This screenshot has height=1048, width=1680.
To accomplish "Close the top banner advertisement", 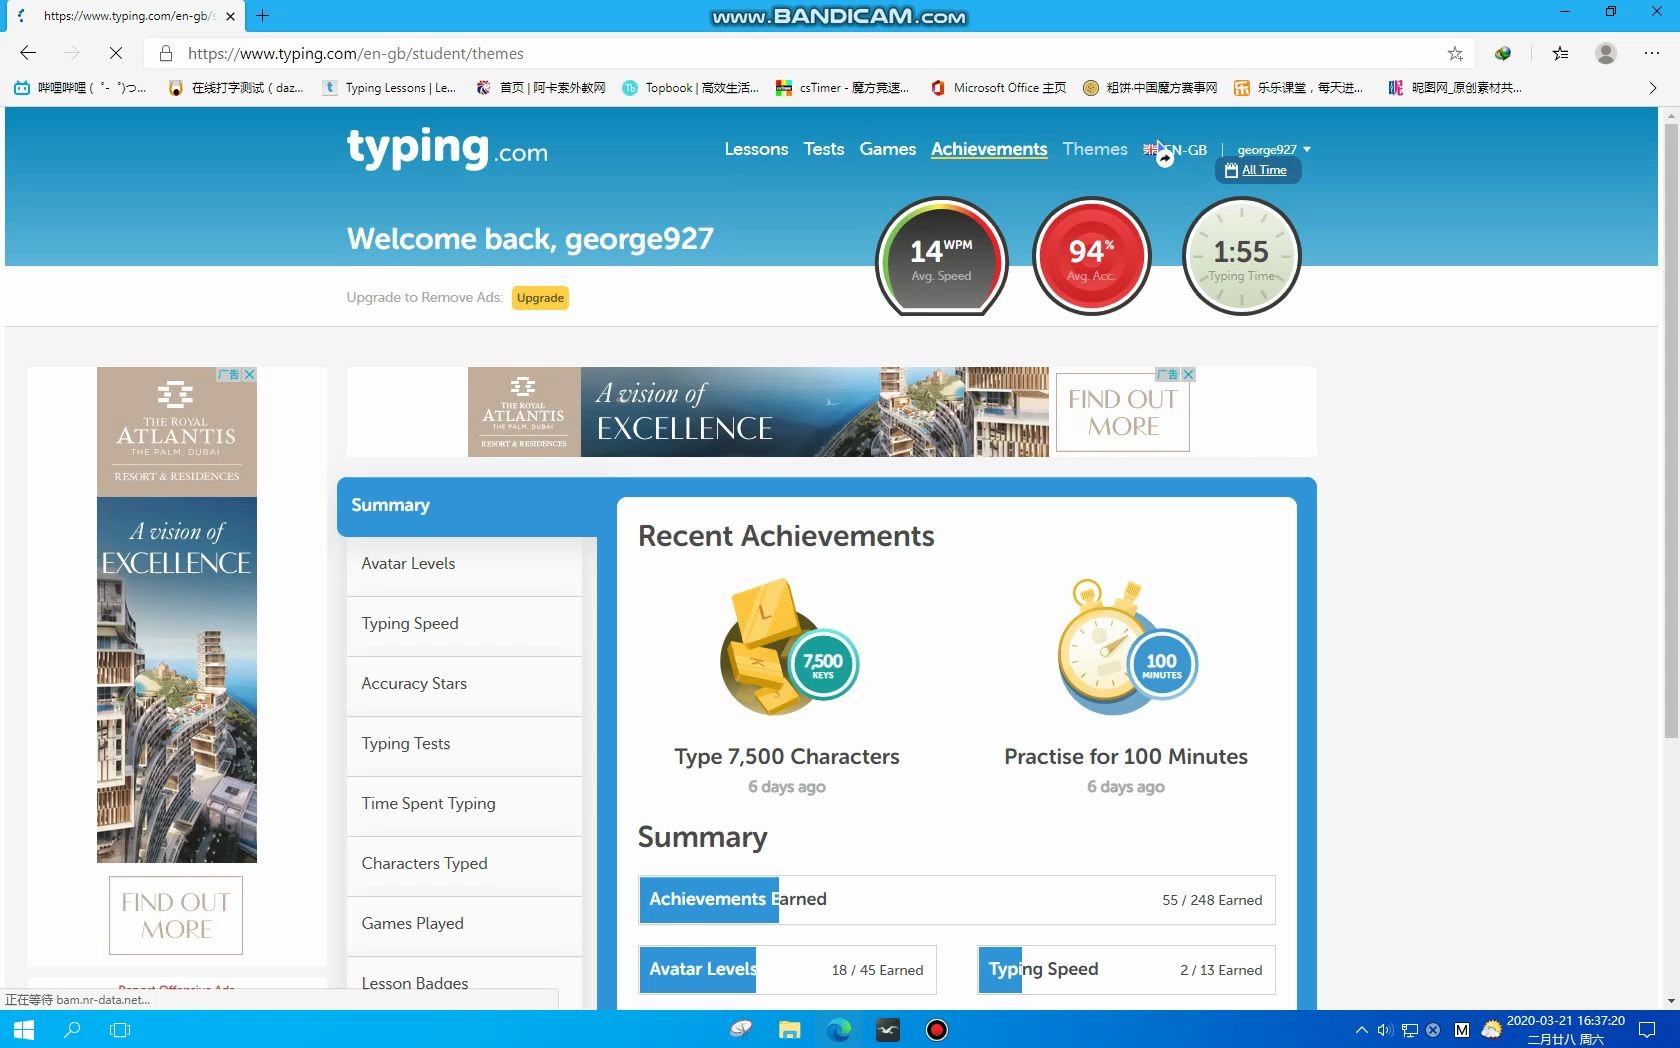I will 1188,374.
